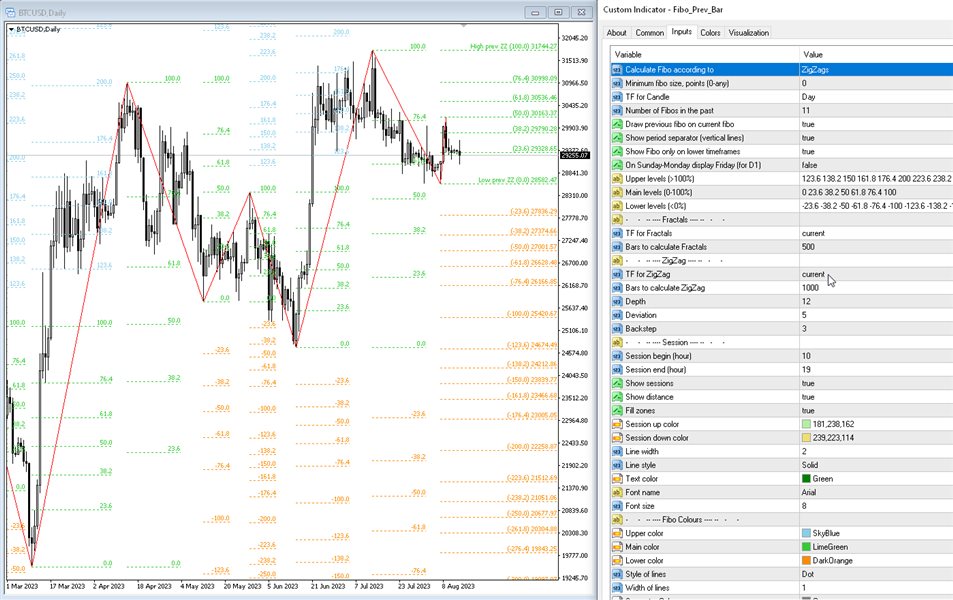Pick the Session up color 181,238,162 swatch

click(806, 424)
